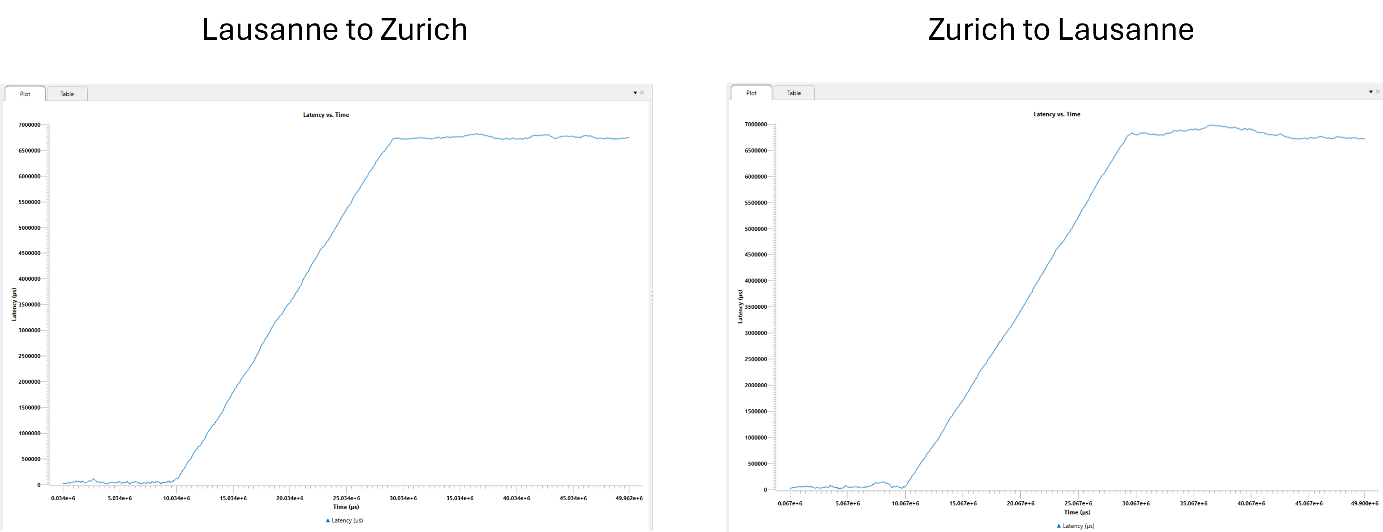Open the left panel's dropdown arrow menu
Screen dimensions: 1383x532
(635, 92)
